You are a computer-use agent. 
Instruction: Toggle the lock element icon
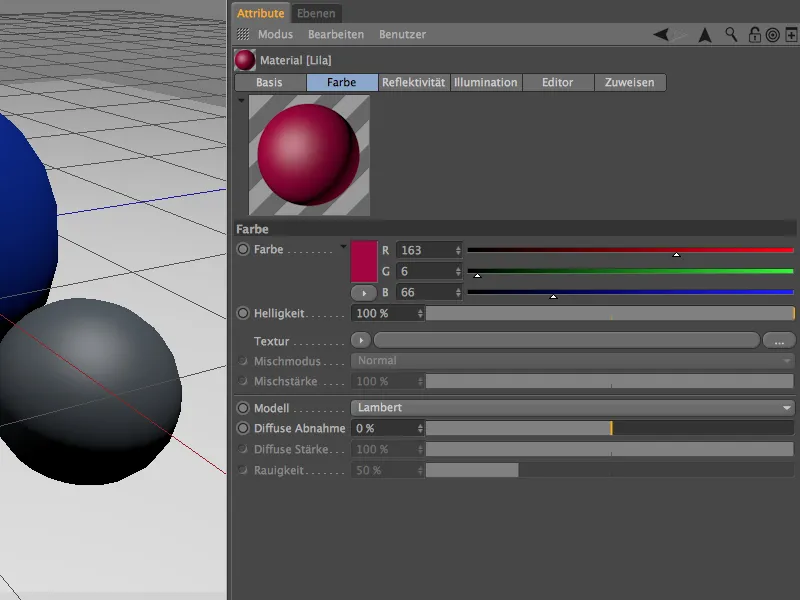[x=754, y=34]
